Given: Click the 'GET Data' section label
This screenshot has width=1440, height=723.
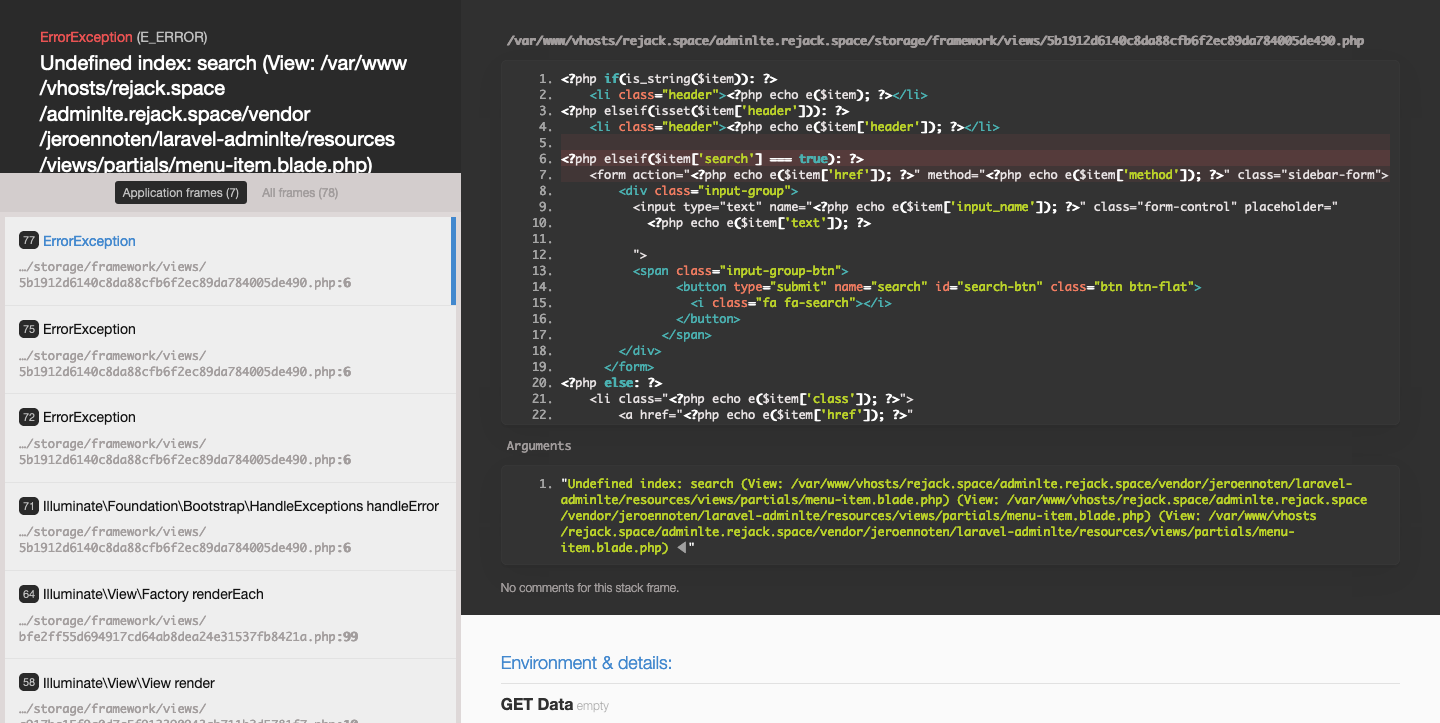Looking at the screenshot, I should [x=536, y=704].
